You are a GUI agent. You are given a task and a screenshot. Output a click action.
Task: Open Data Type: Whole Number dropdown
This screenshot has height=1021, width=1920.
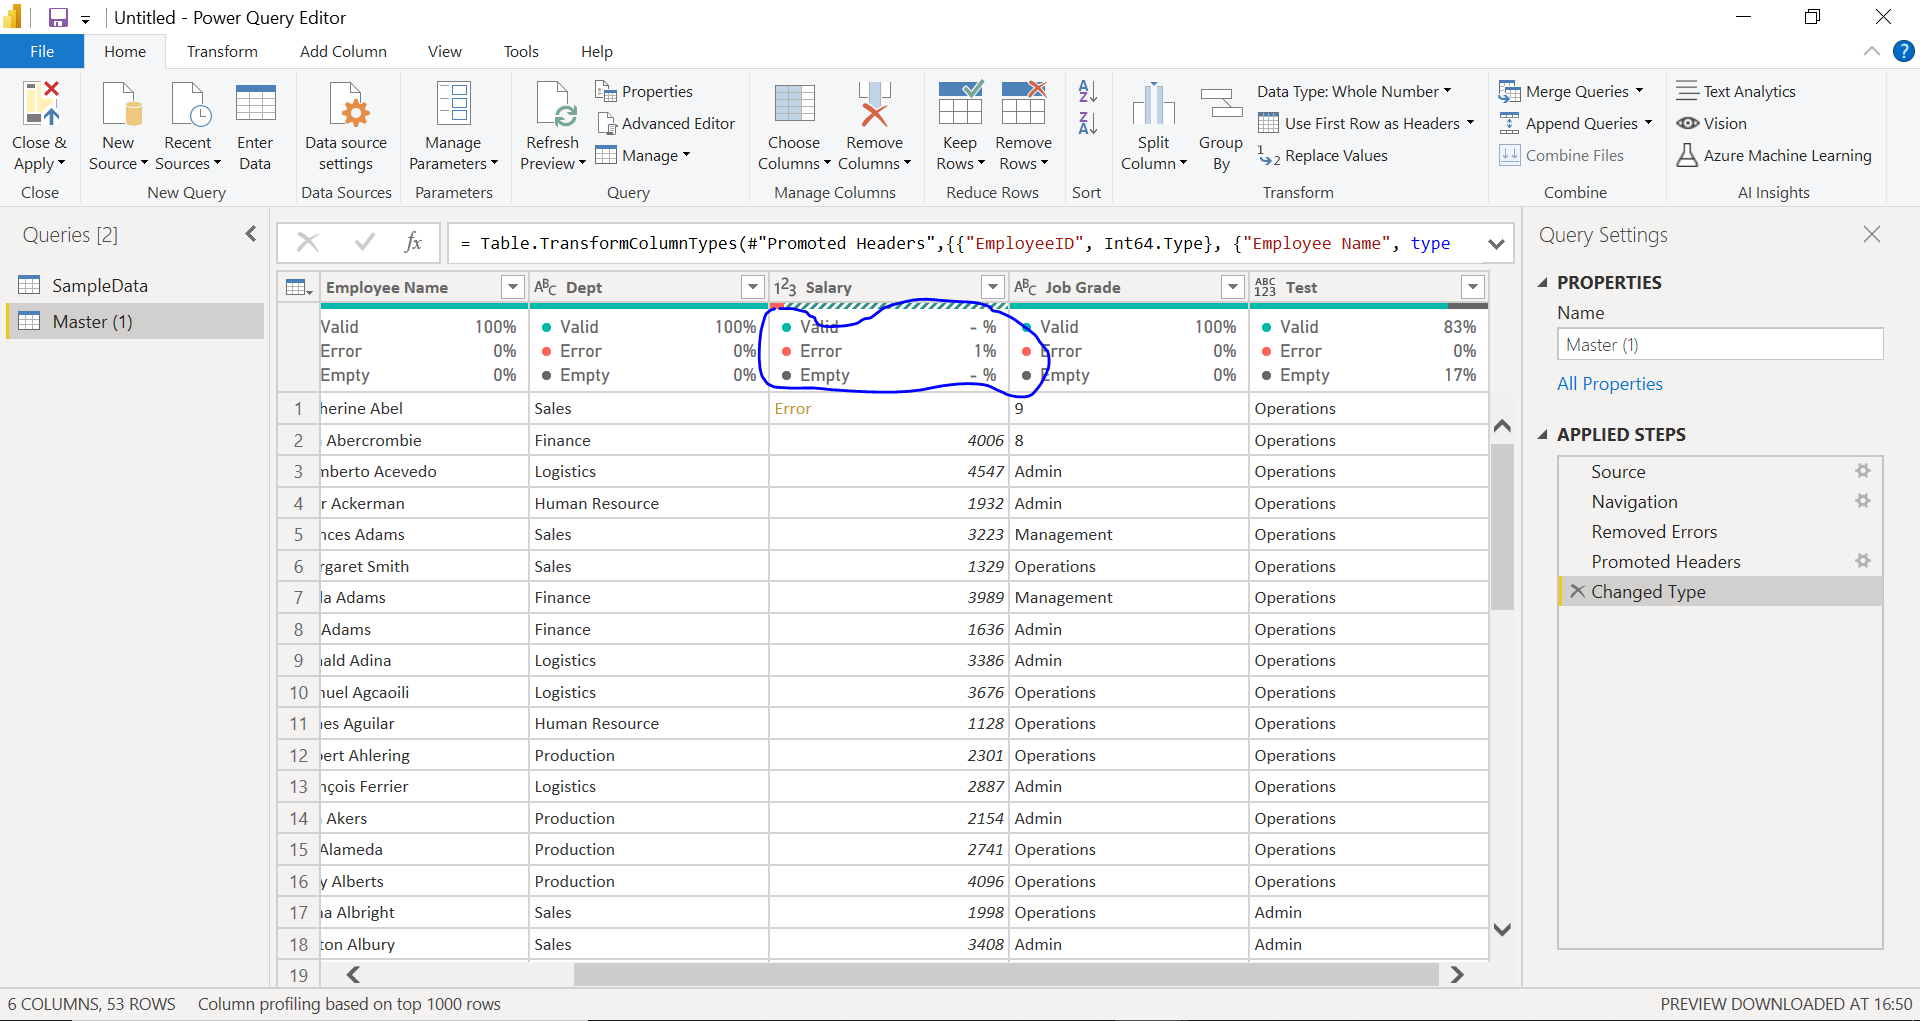pyautogui.click(x=1354, y=91)
